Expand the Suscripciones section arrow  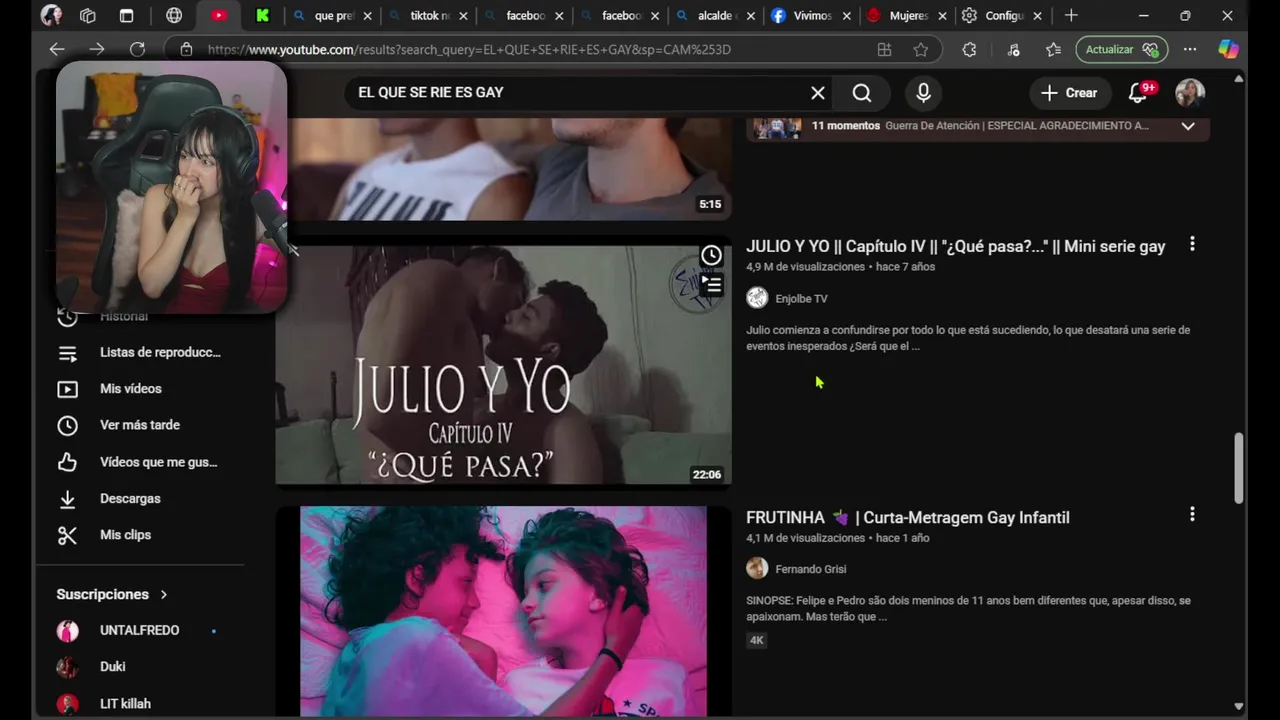click(x=164, y=594)
